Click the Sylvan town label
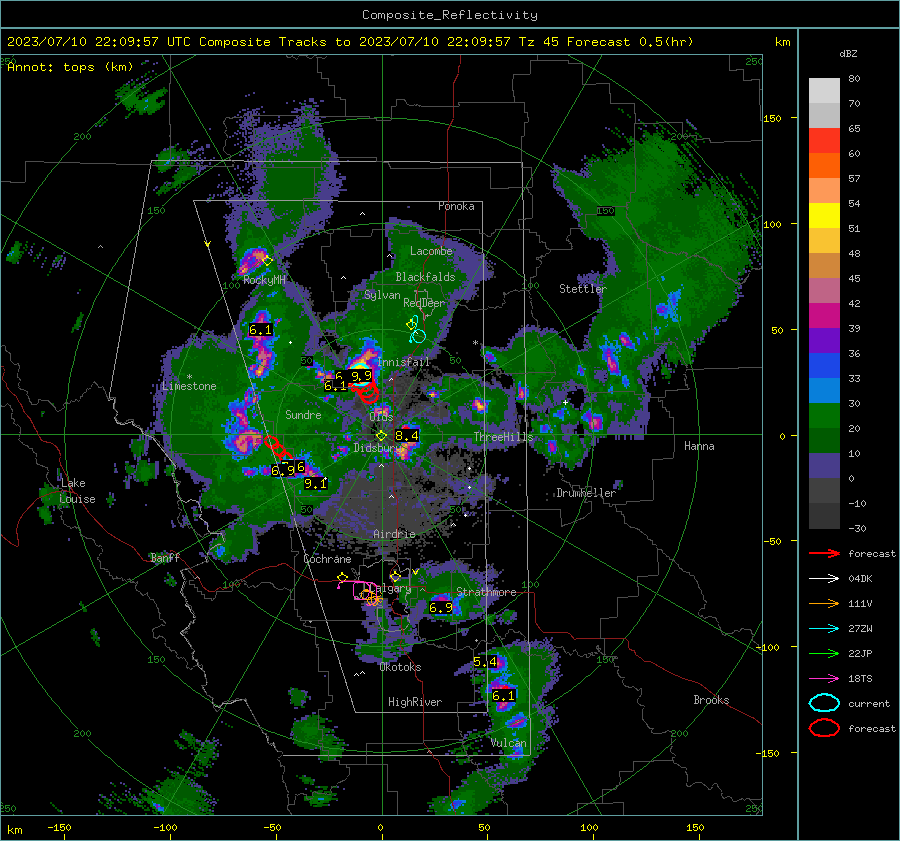Viewport: 900px width, 841px height. [382, 295]
